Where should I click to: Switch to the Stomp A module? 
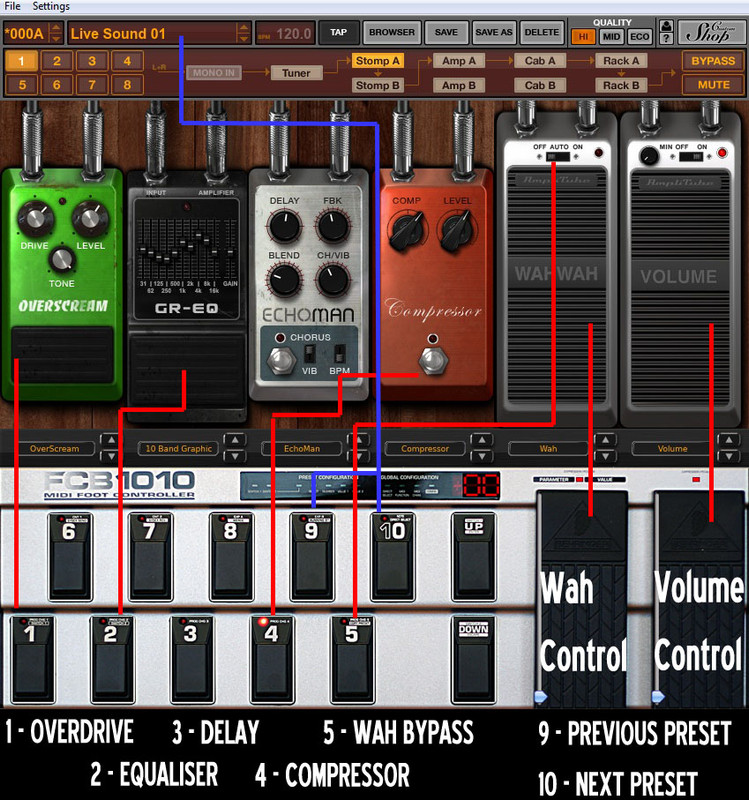pos(378,61)
